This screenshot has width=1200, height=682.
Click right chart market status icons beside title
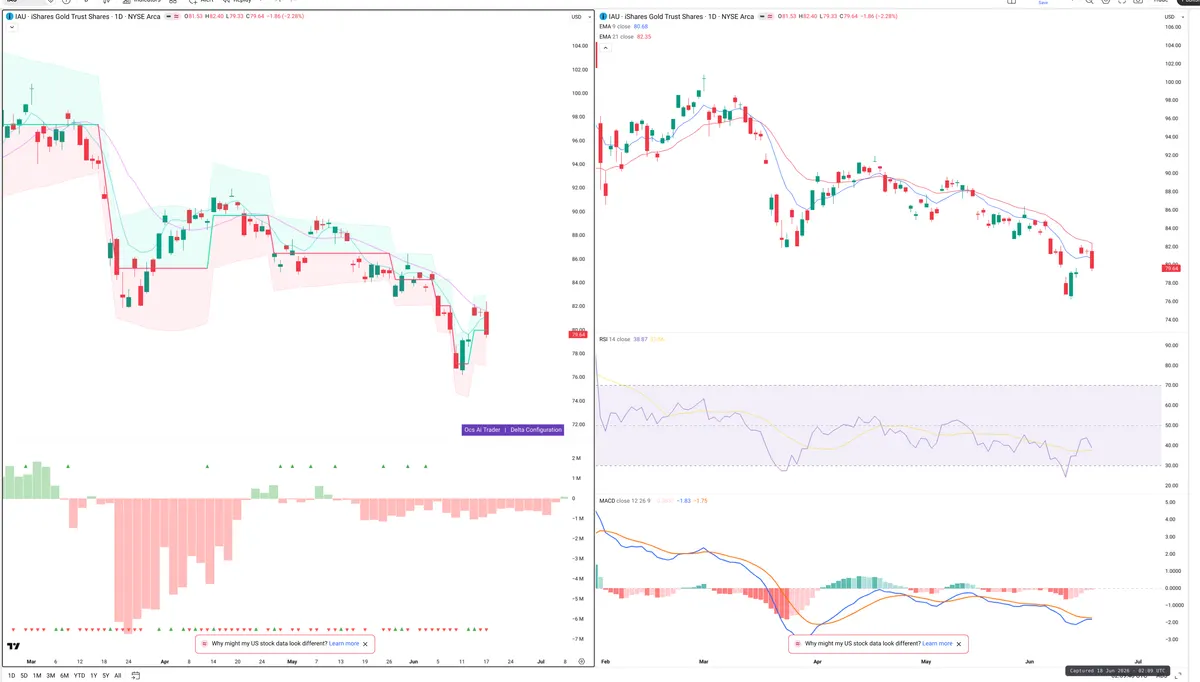point(767,17)
